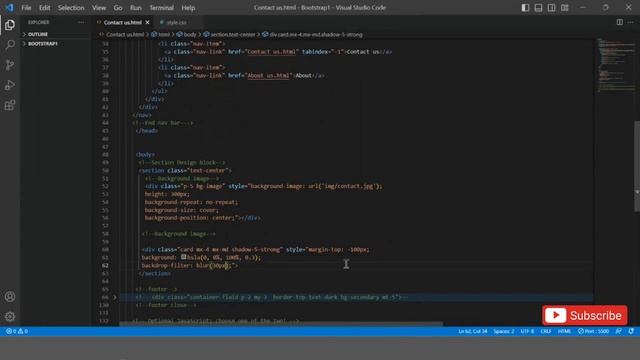Open editor More Actions ellipsis

tap(631, 22)
